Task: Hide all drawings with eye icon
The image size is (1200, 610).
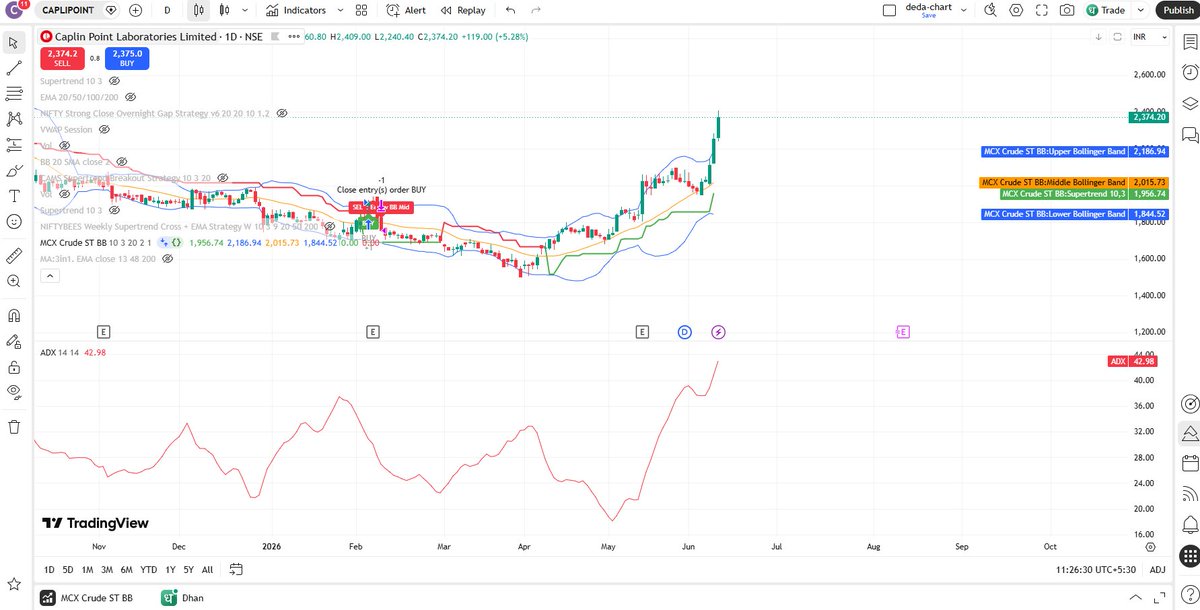Action: [x=14, y=393]
